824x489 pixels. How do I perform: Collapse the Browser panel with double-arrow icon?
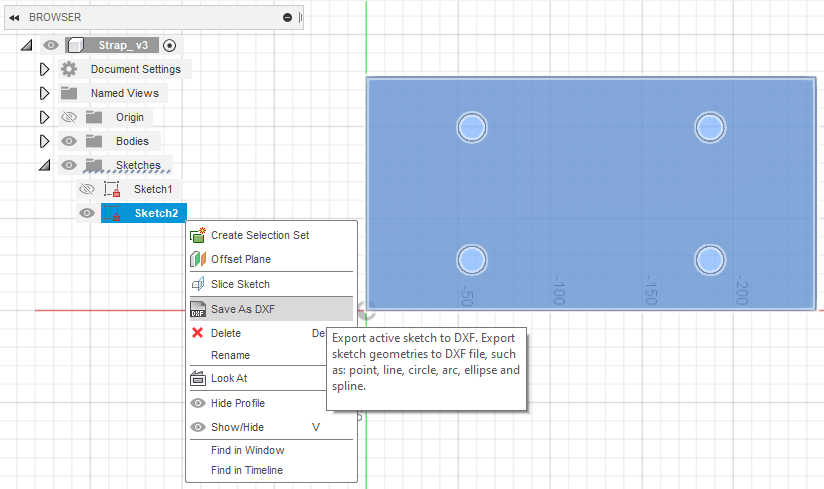click(x=14, y=18)
